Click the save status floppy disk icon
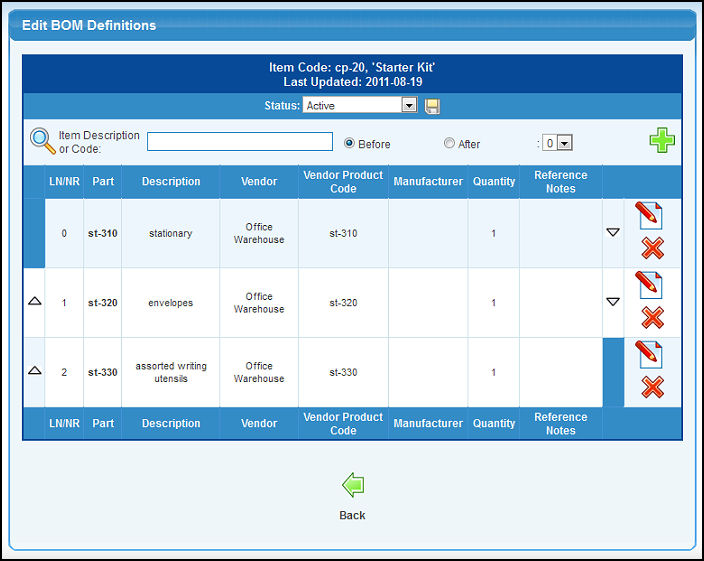 [x=432, y=106]
